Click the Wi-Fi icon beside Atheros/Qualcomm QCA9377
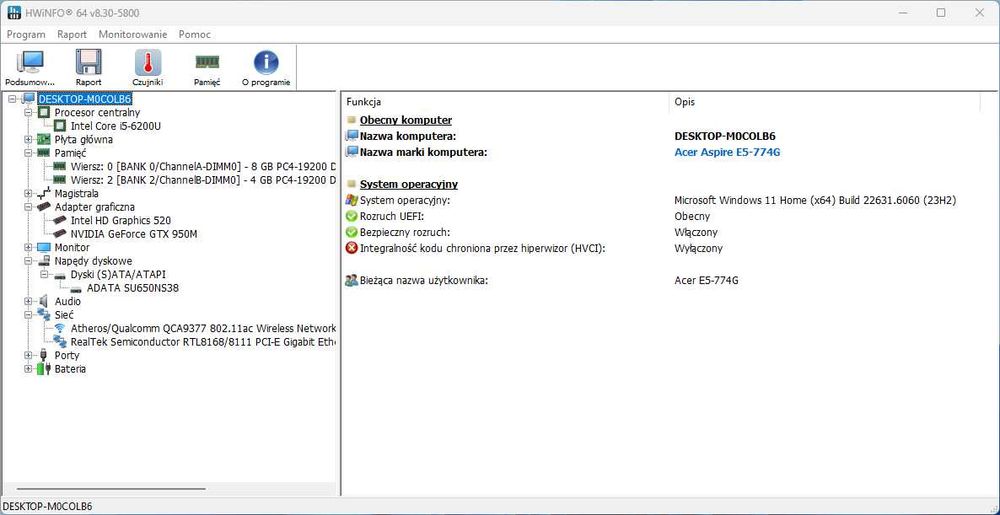The image size is (1000, 515). [x=60, y=328]
